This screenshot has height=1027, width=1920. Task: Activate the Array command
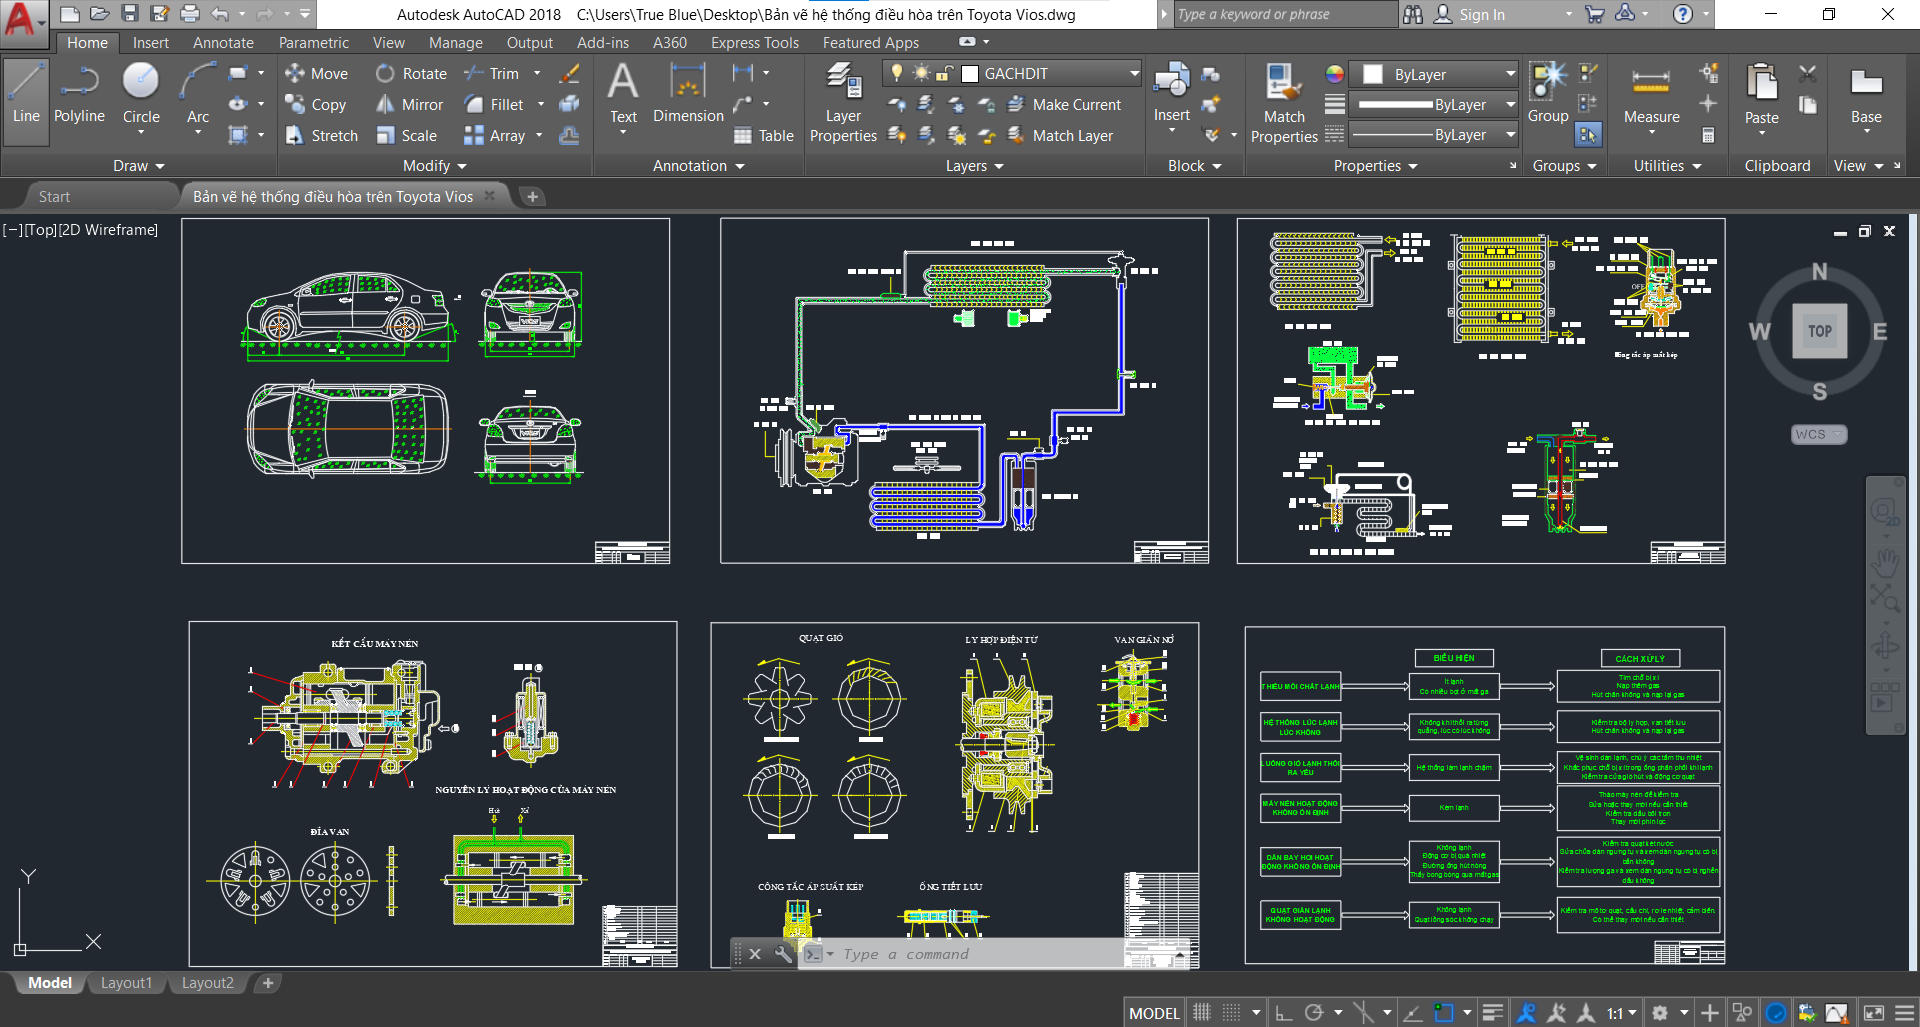(x=495, y=135)
